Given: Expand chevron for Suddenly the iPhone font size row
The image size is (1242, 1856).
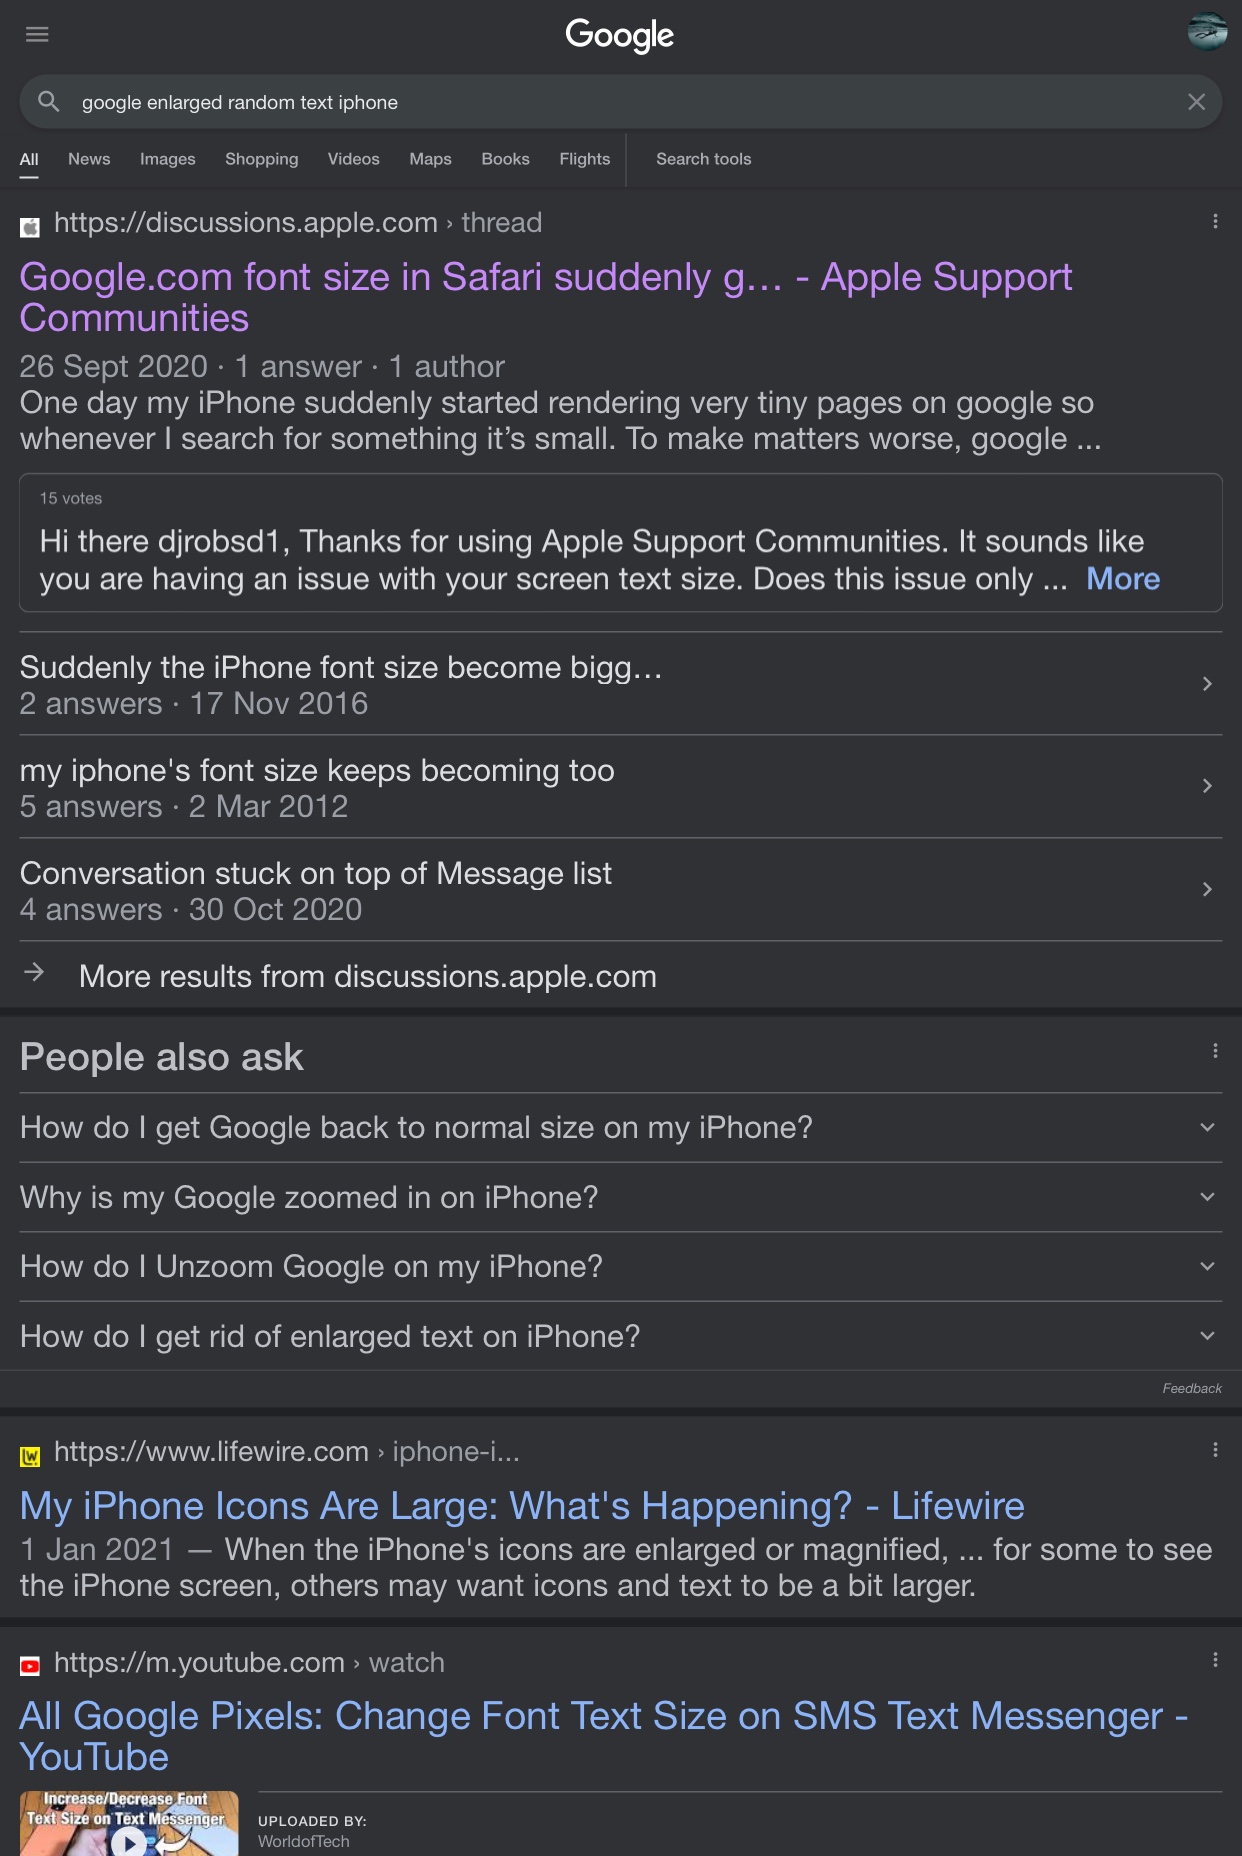Looking at the screenshot, I should click(x=1208, y=684).
